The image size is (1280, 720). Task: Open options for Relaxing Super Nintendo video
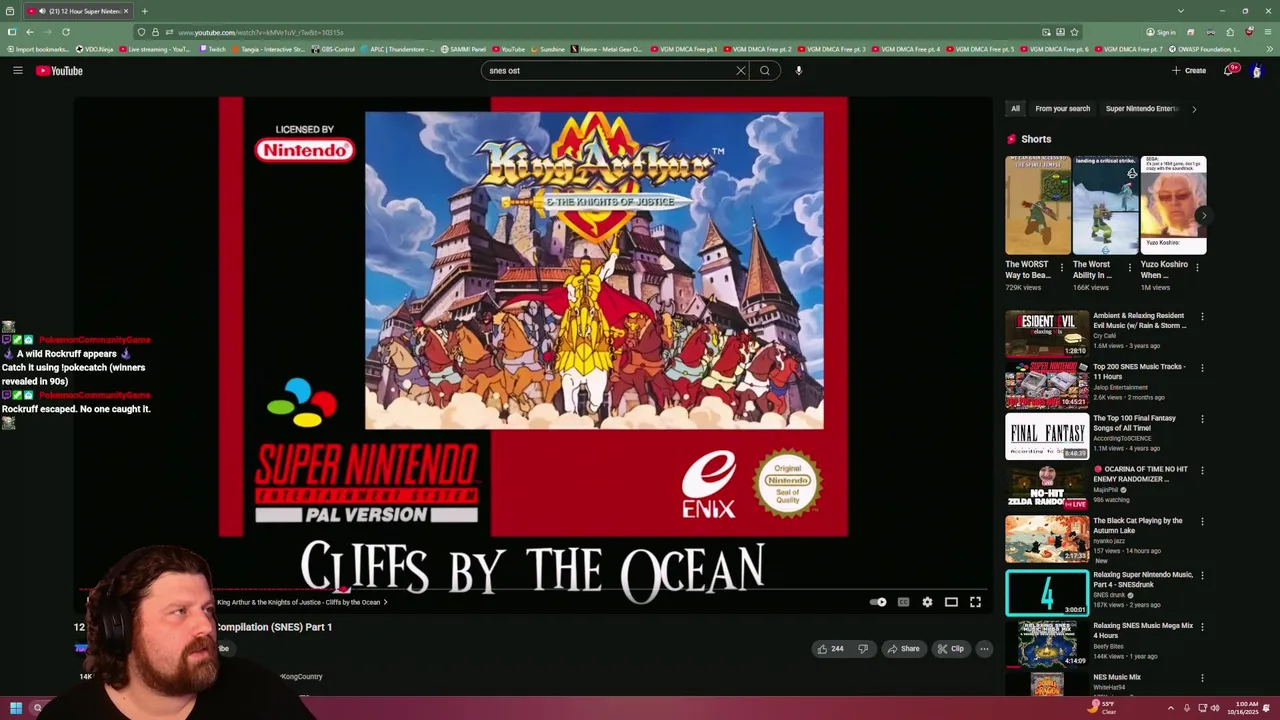point(1202,576)
